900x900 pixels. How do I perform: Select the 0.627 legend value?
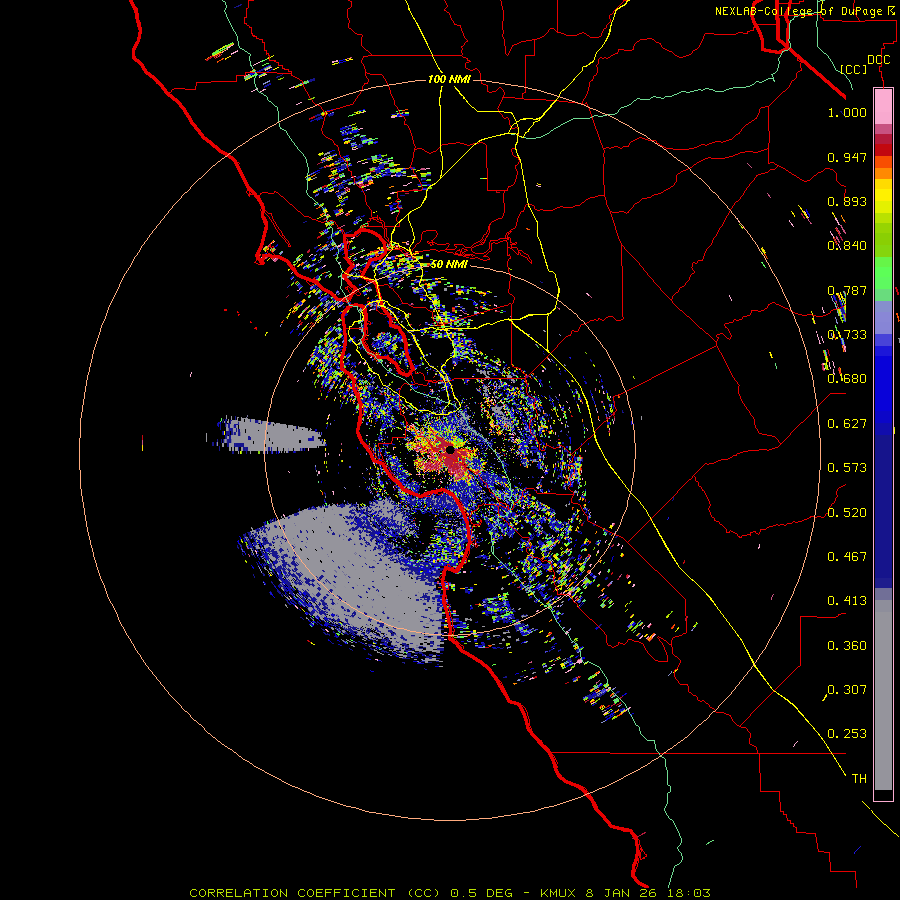click(847, 424)
